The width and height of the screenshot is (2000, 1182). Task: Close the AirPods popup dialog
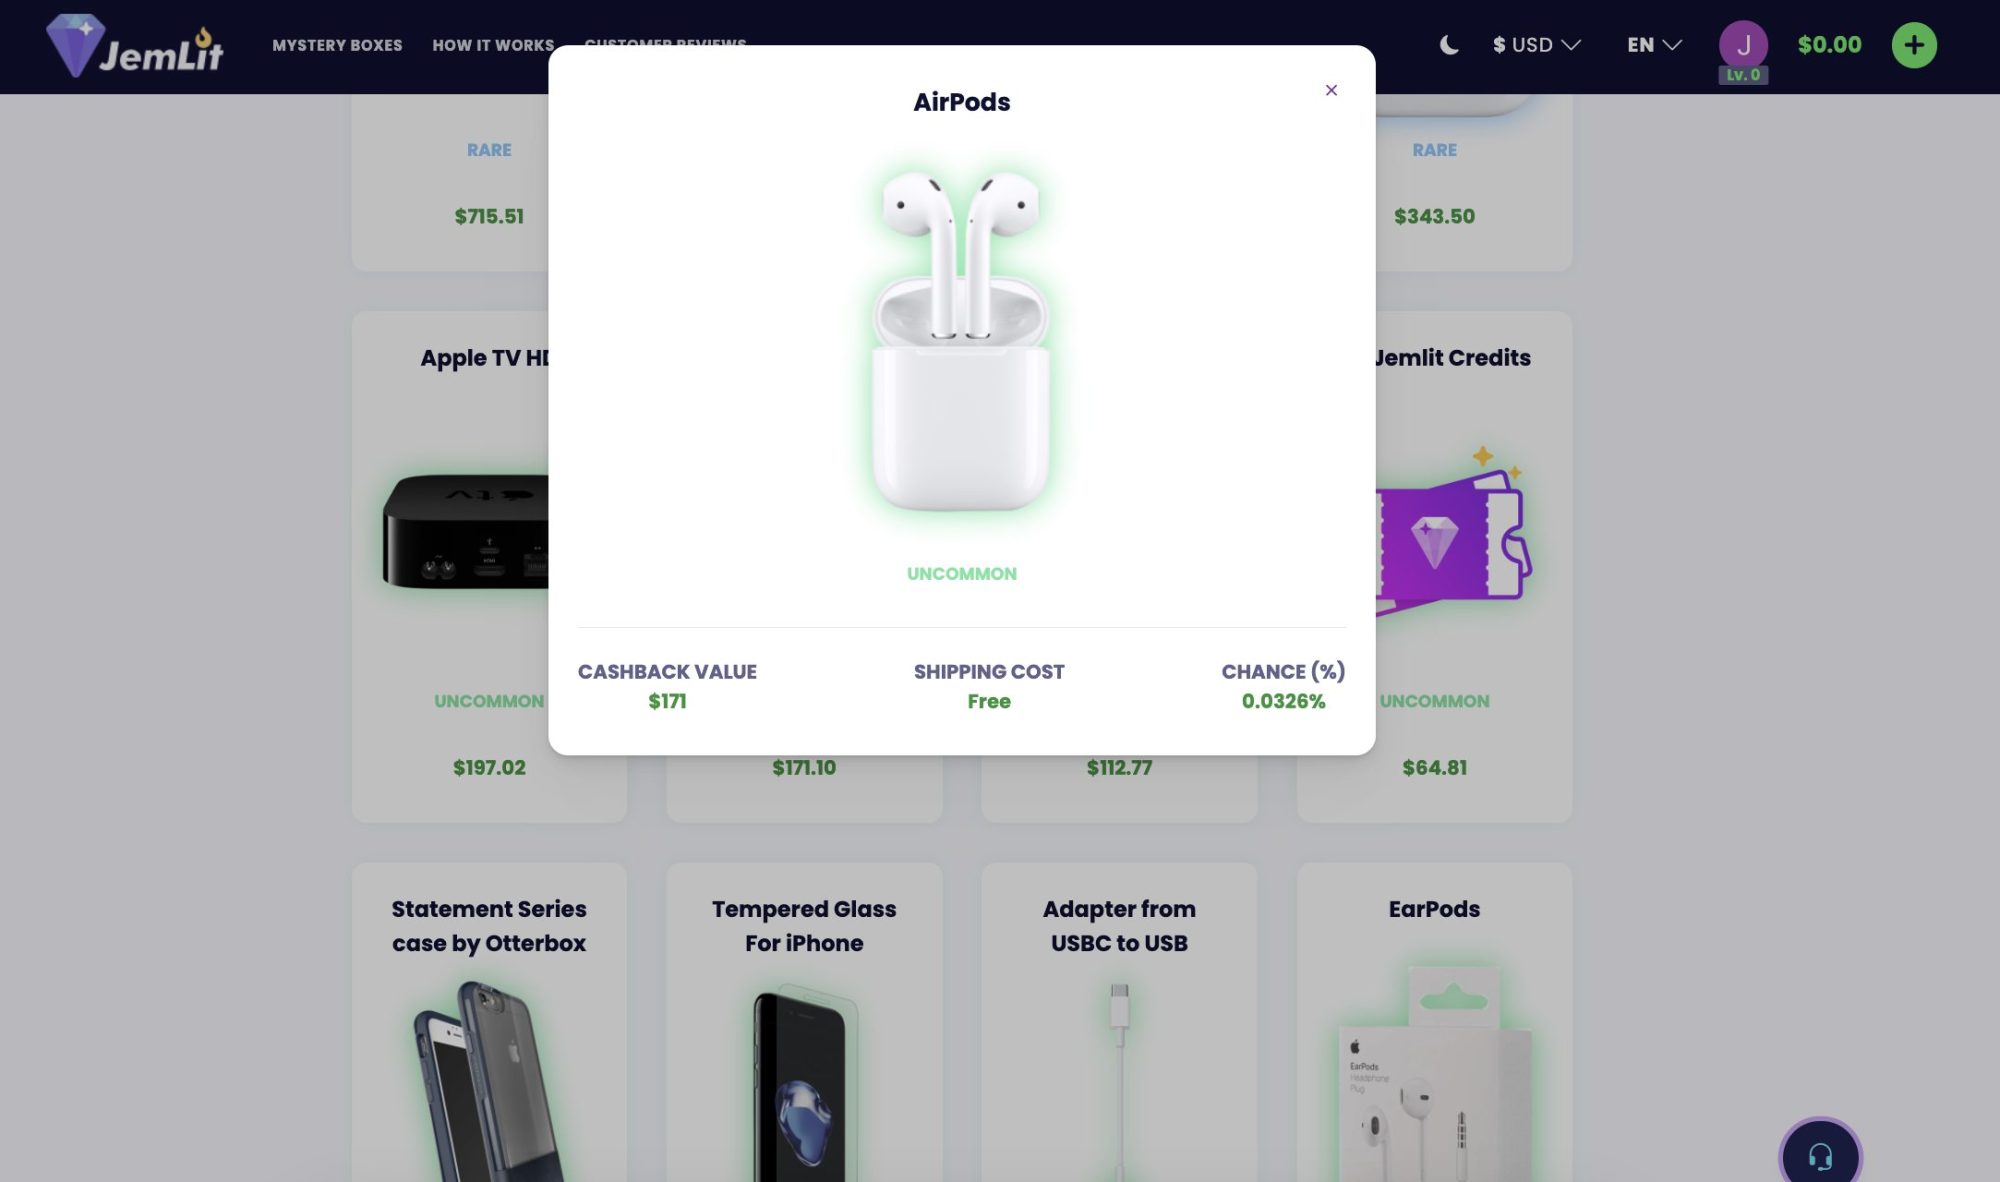1331,90
